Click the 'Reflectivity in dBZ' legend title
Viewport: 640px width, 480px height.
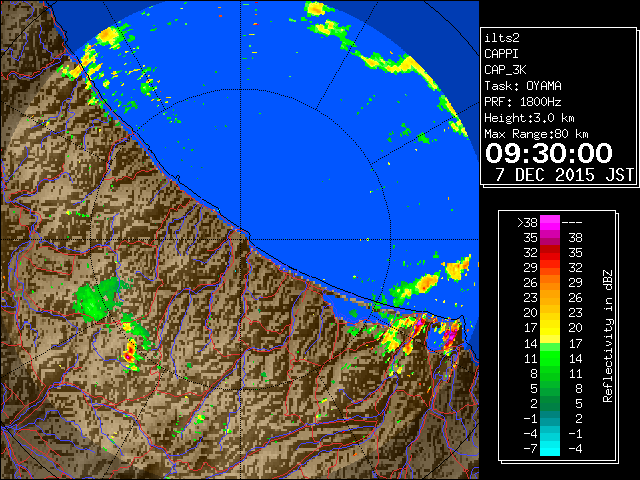607,336
